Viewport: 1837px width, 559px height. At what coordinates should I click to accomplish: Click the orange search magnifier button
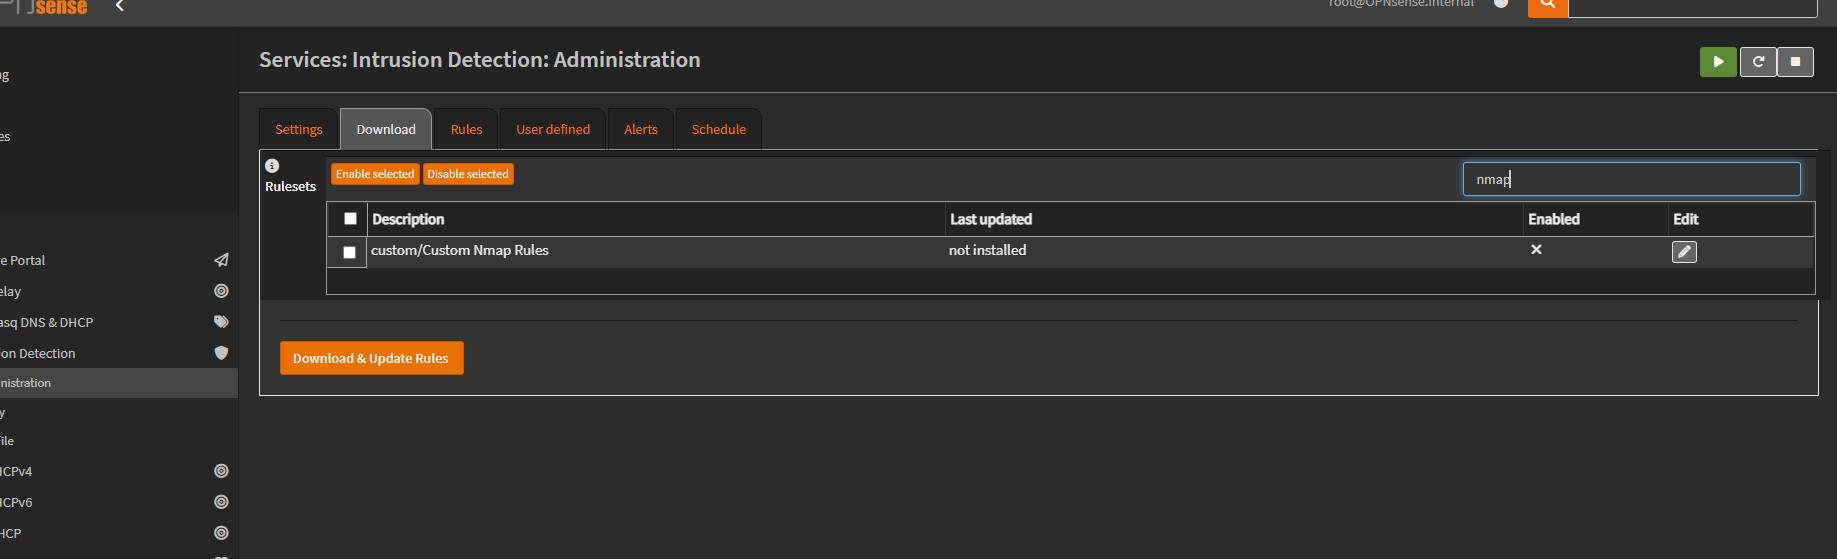[x=1547, y=6]
